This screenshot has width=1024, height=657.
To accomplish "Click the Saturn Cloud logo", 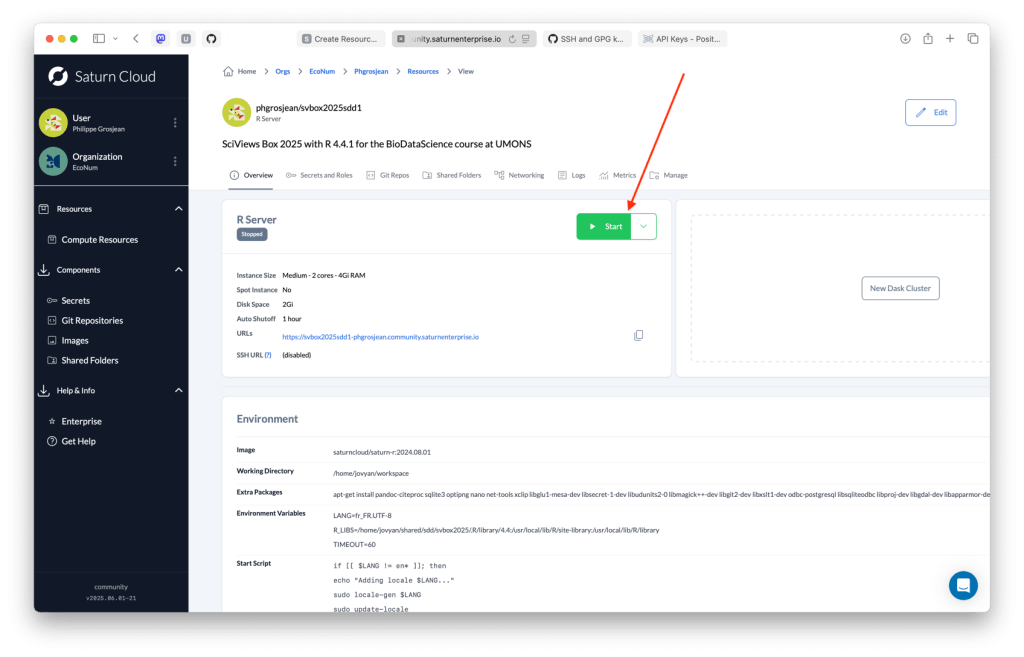I will [x=102, y=76].
